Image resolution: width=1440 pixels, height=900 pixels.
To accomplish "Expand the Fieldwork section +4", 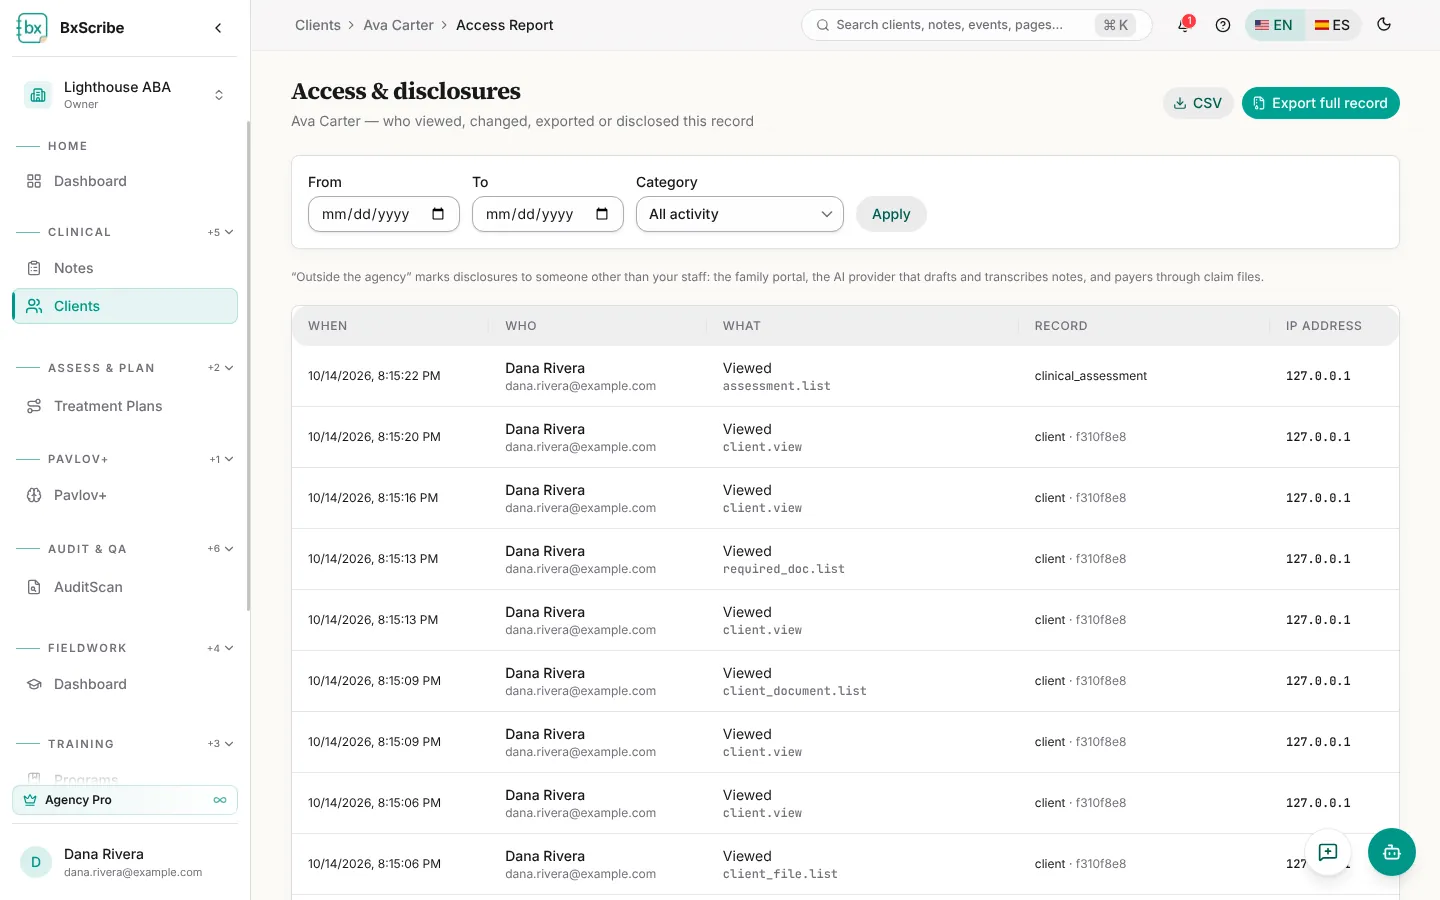I will click(221, 648).
